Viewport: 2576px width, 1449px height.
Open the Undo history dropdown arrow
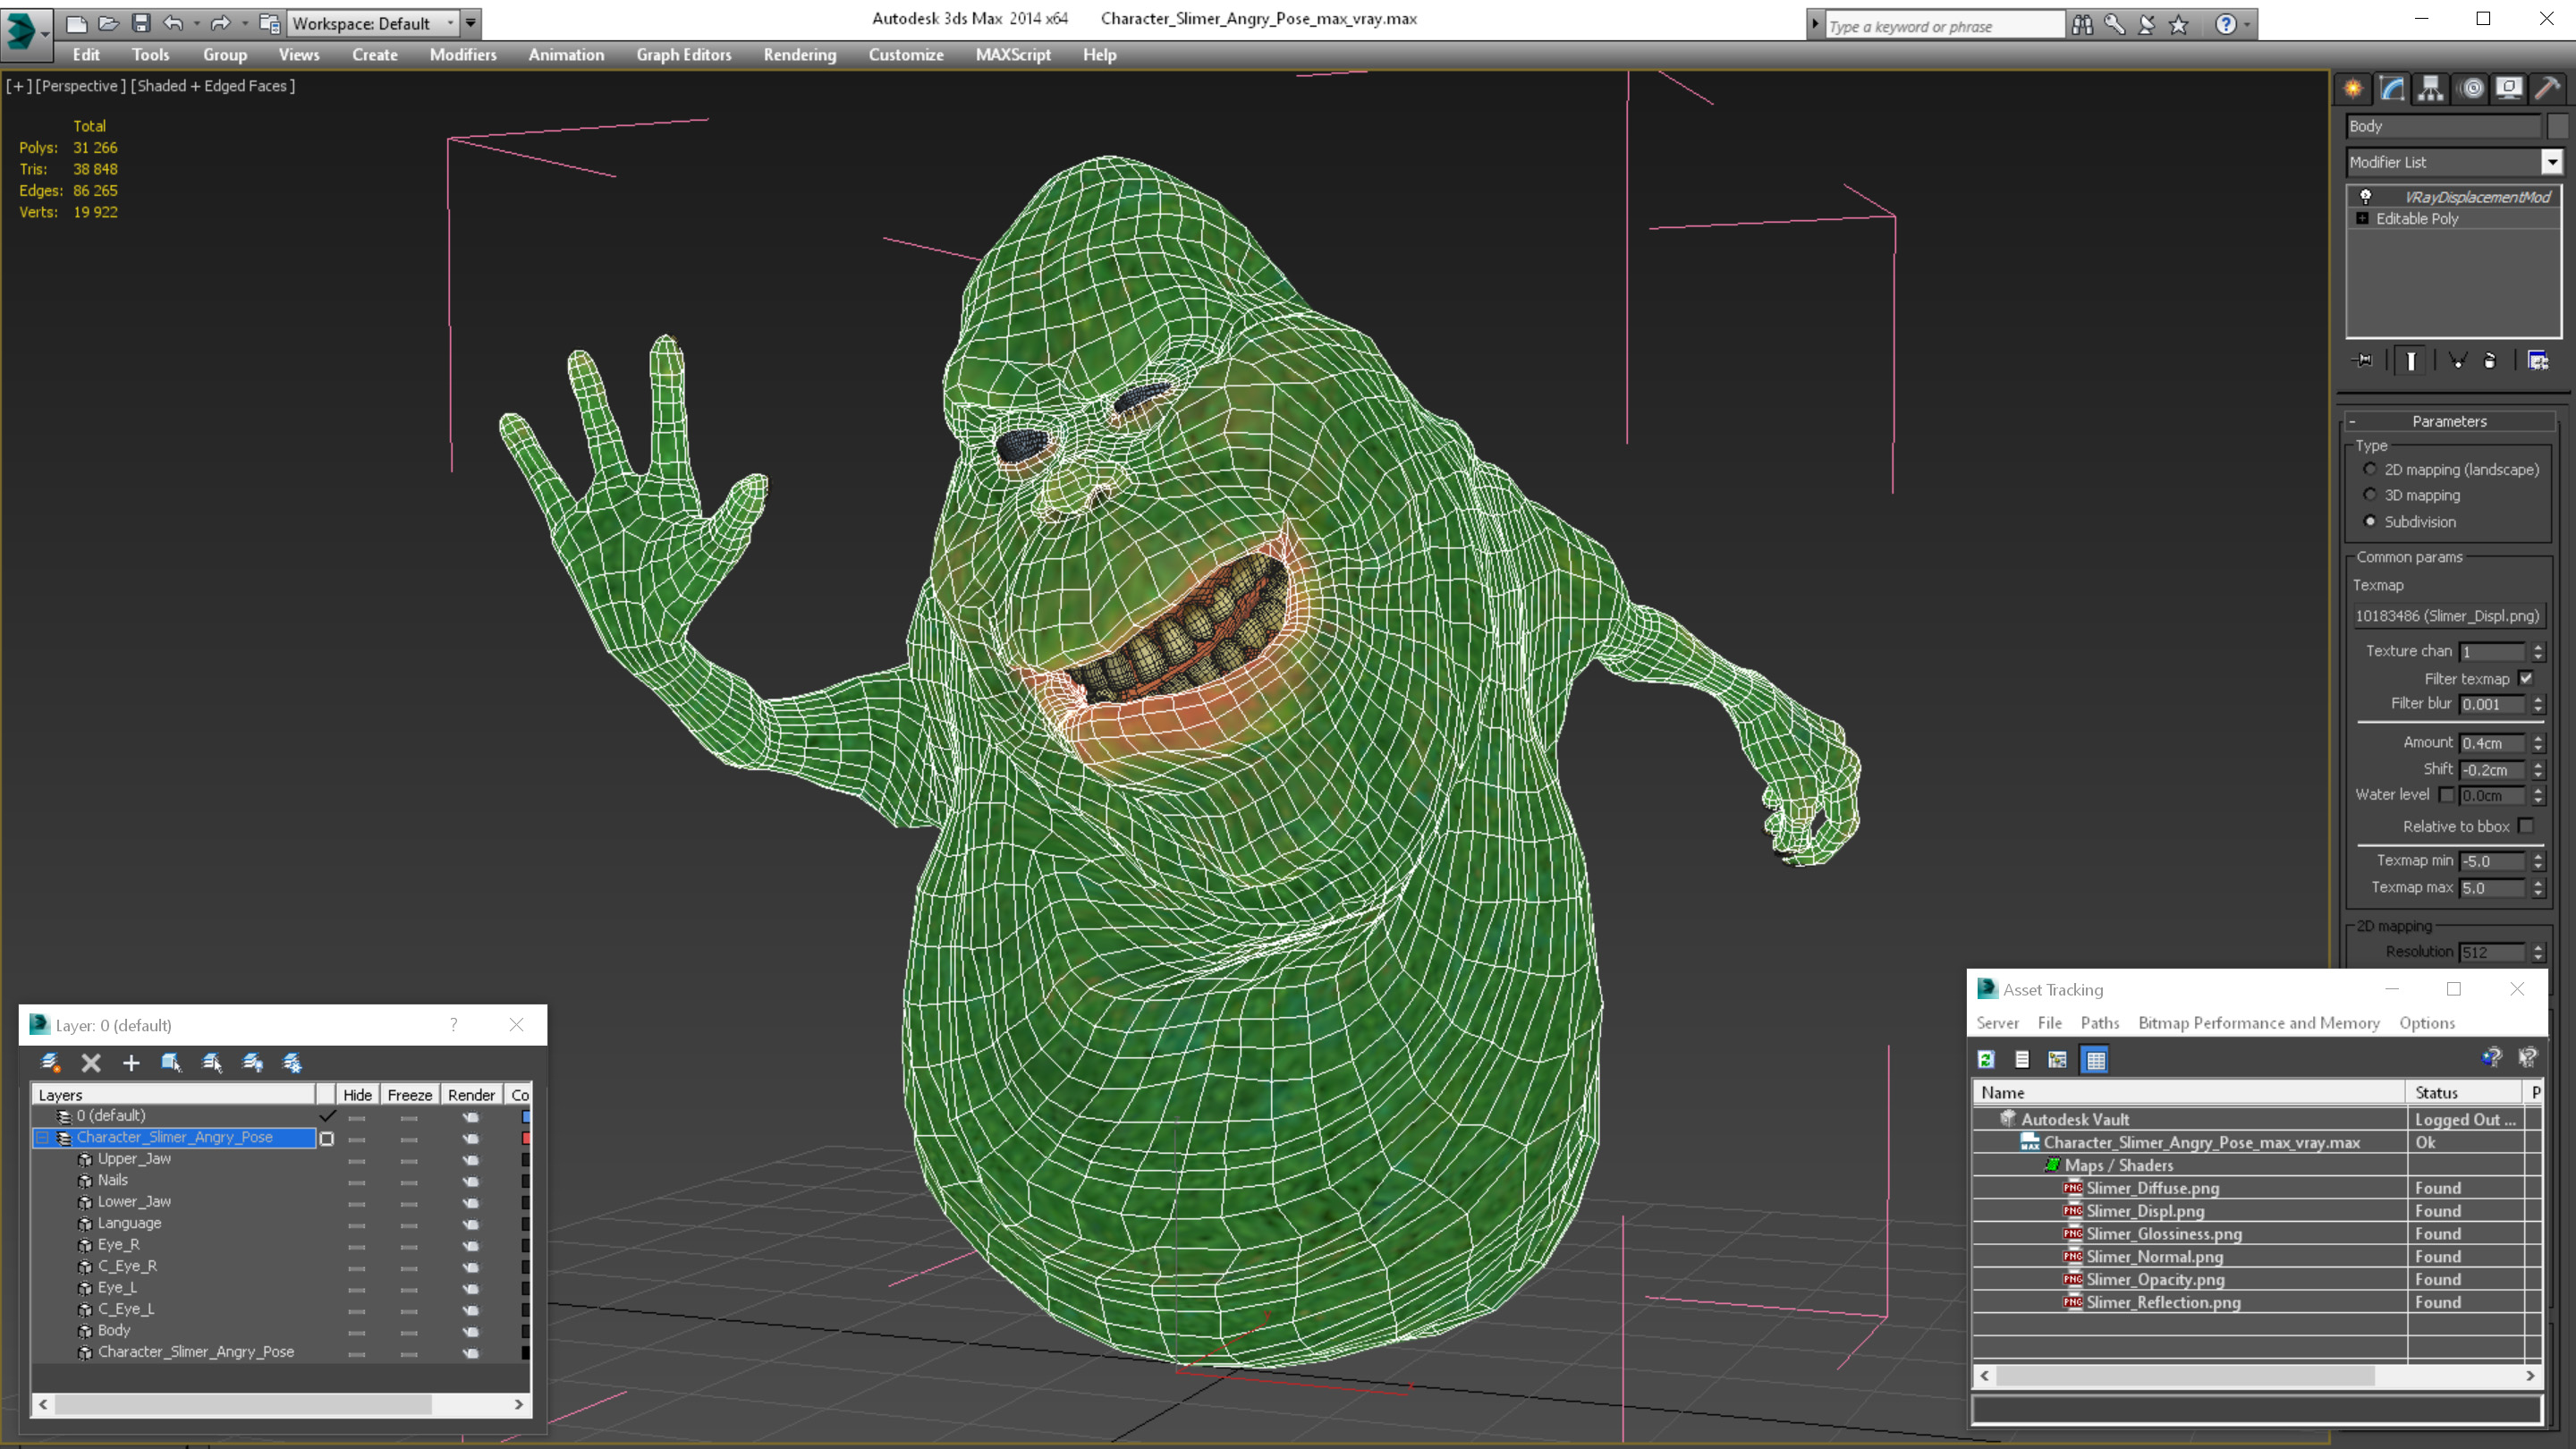coord(196,22)
